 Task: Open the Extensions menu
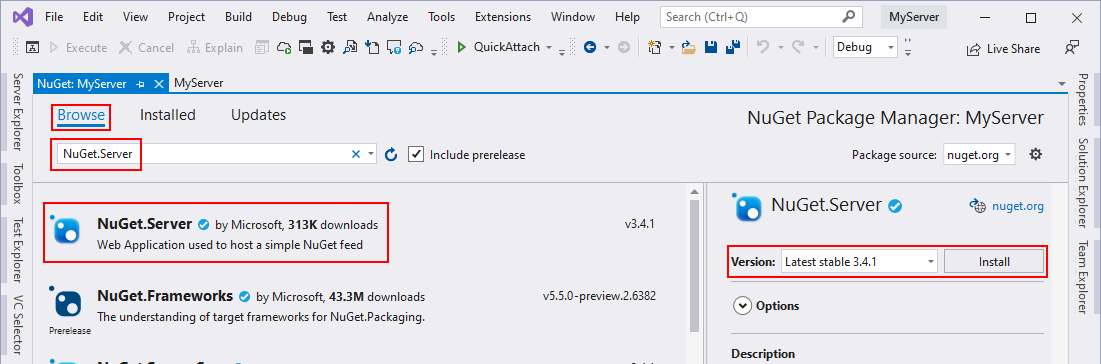click(x=503, y=17)
